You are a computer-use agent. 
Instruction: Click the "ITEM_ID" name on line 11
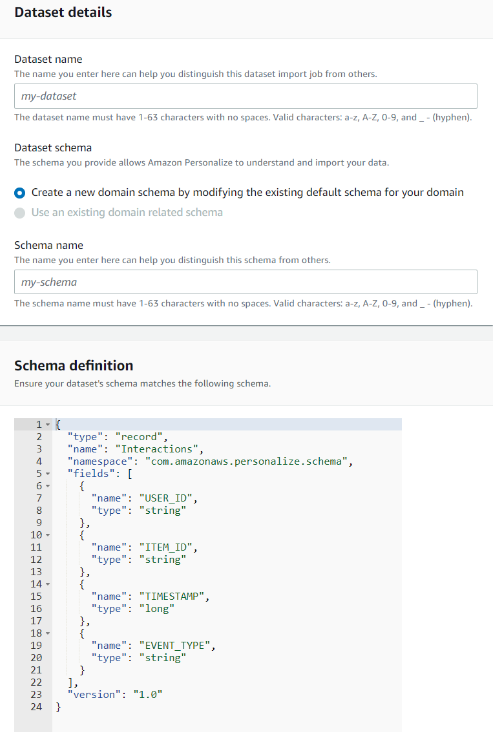pyautogui.click(x=166, y=547)
